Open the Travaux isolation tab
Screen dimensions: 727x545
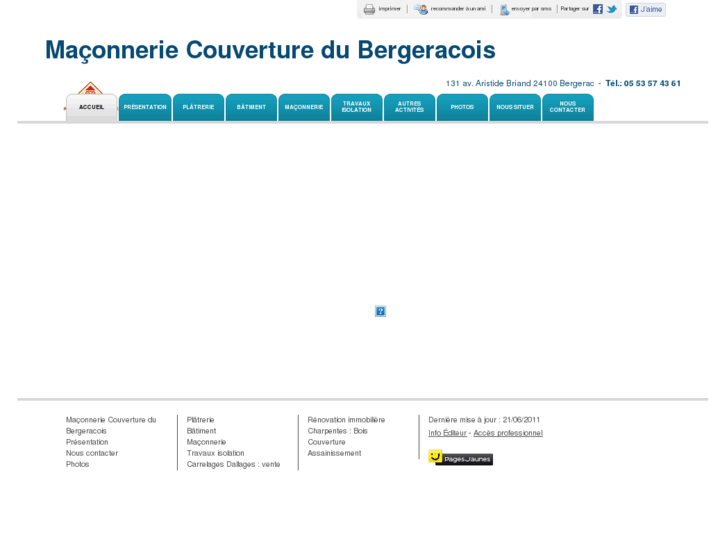[x=357, y=108]
